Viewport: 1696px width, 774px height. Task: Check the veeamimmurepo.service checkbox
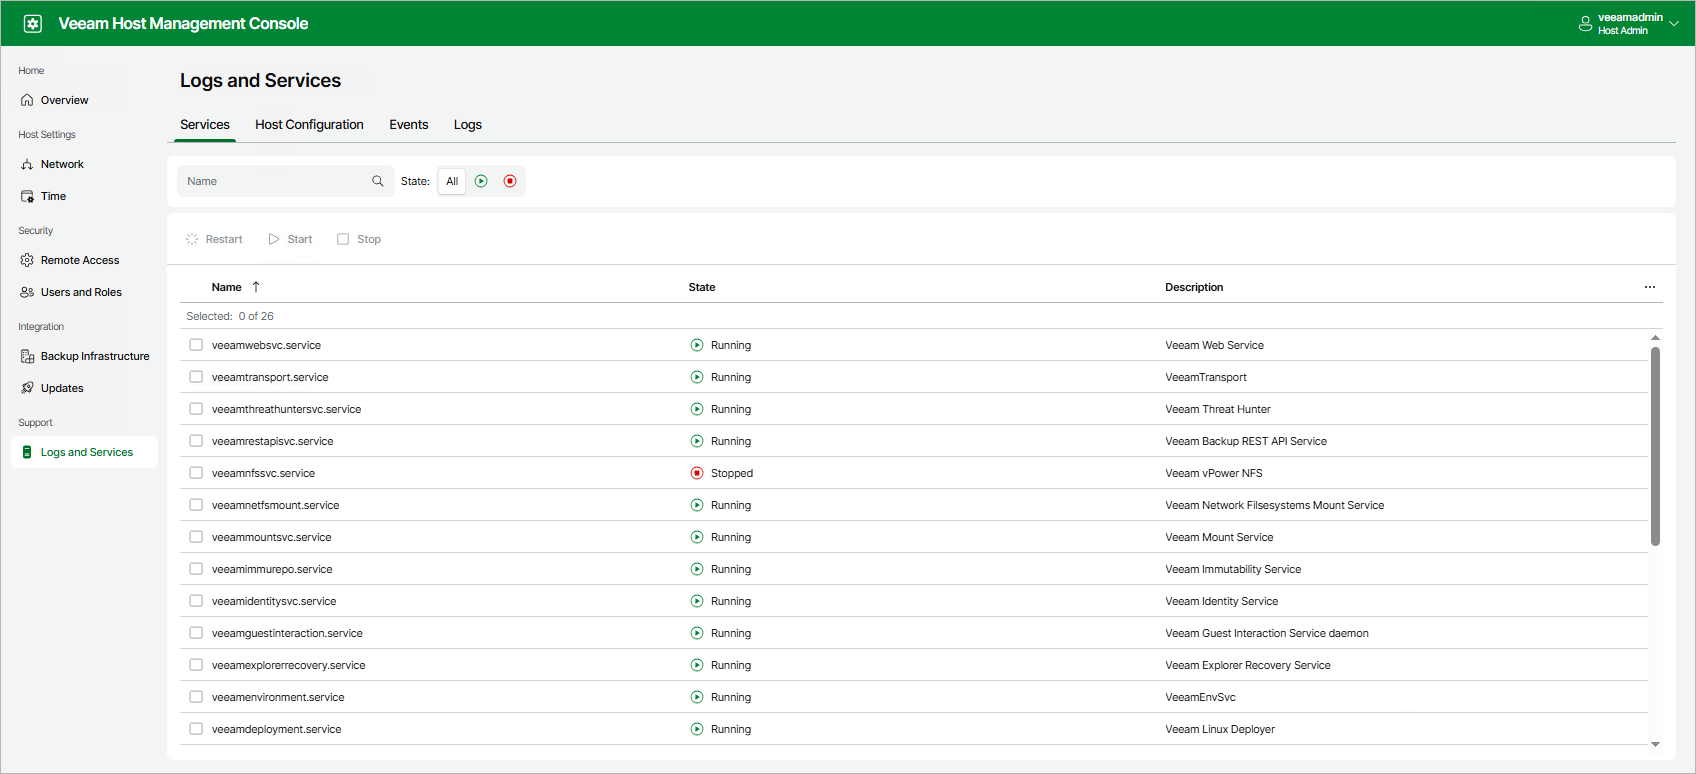196,569
